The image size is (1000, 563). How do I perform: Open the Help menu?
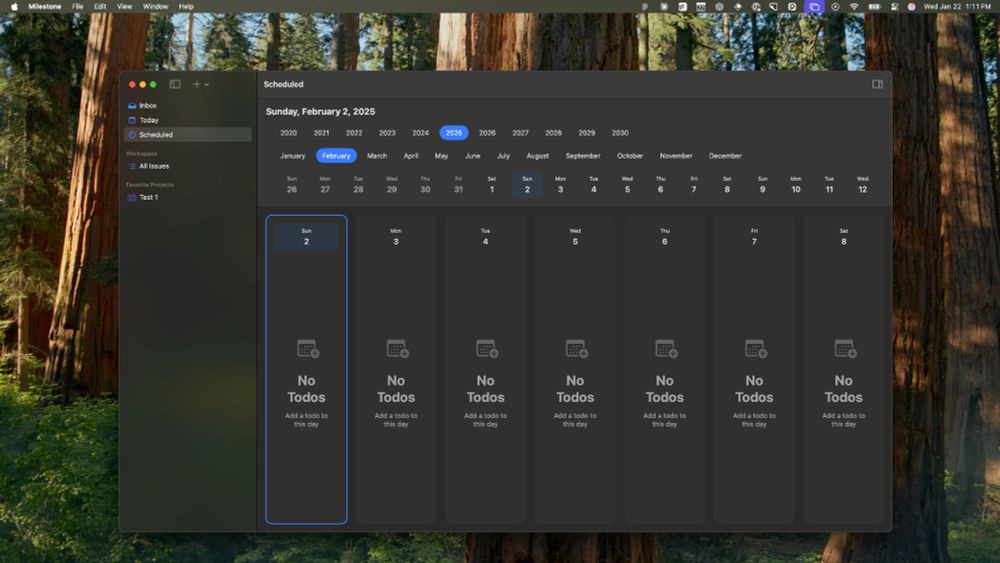186,6
